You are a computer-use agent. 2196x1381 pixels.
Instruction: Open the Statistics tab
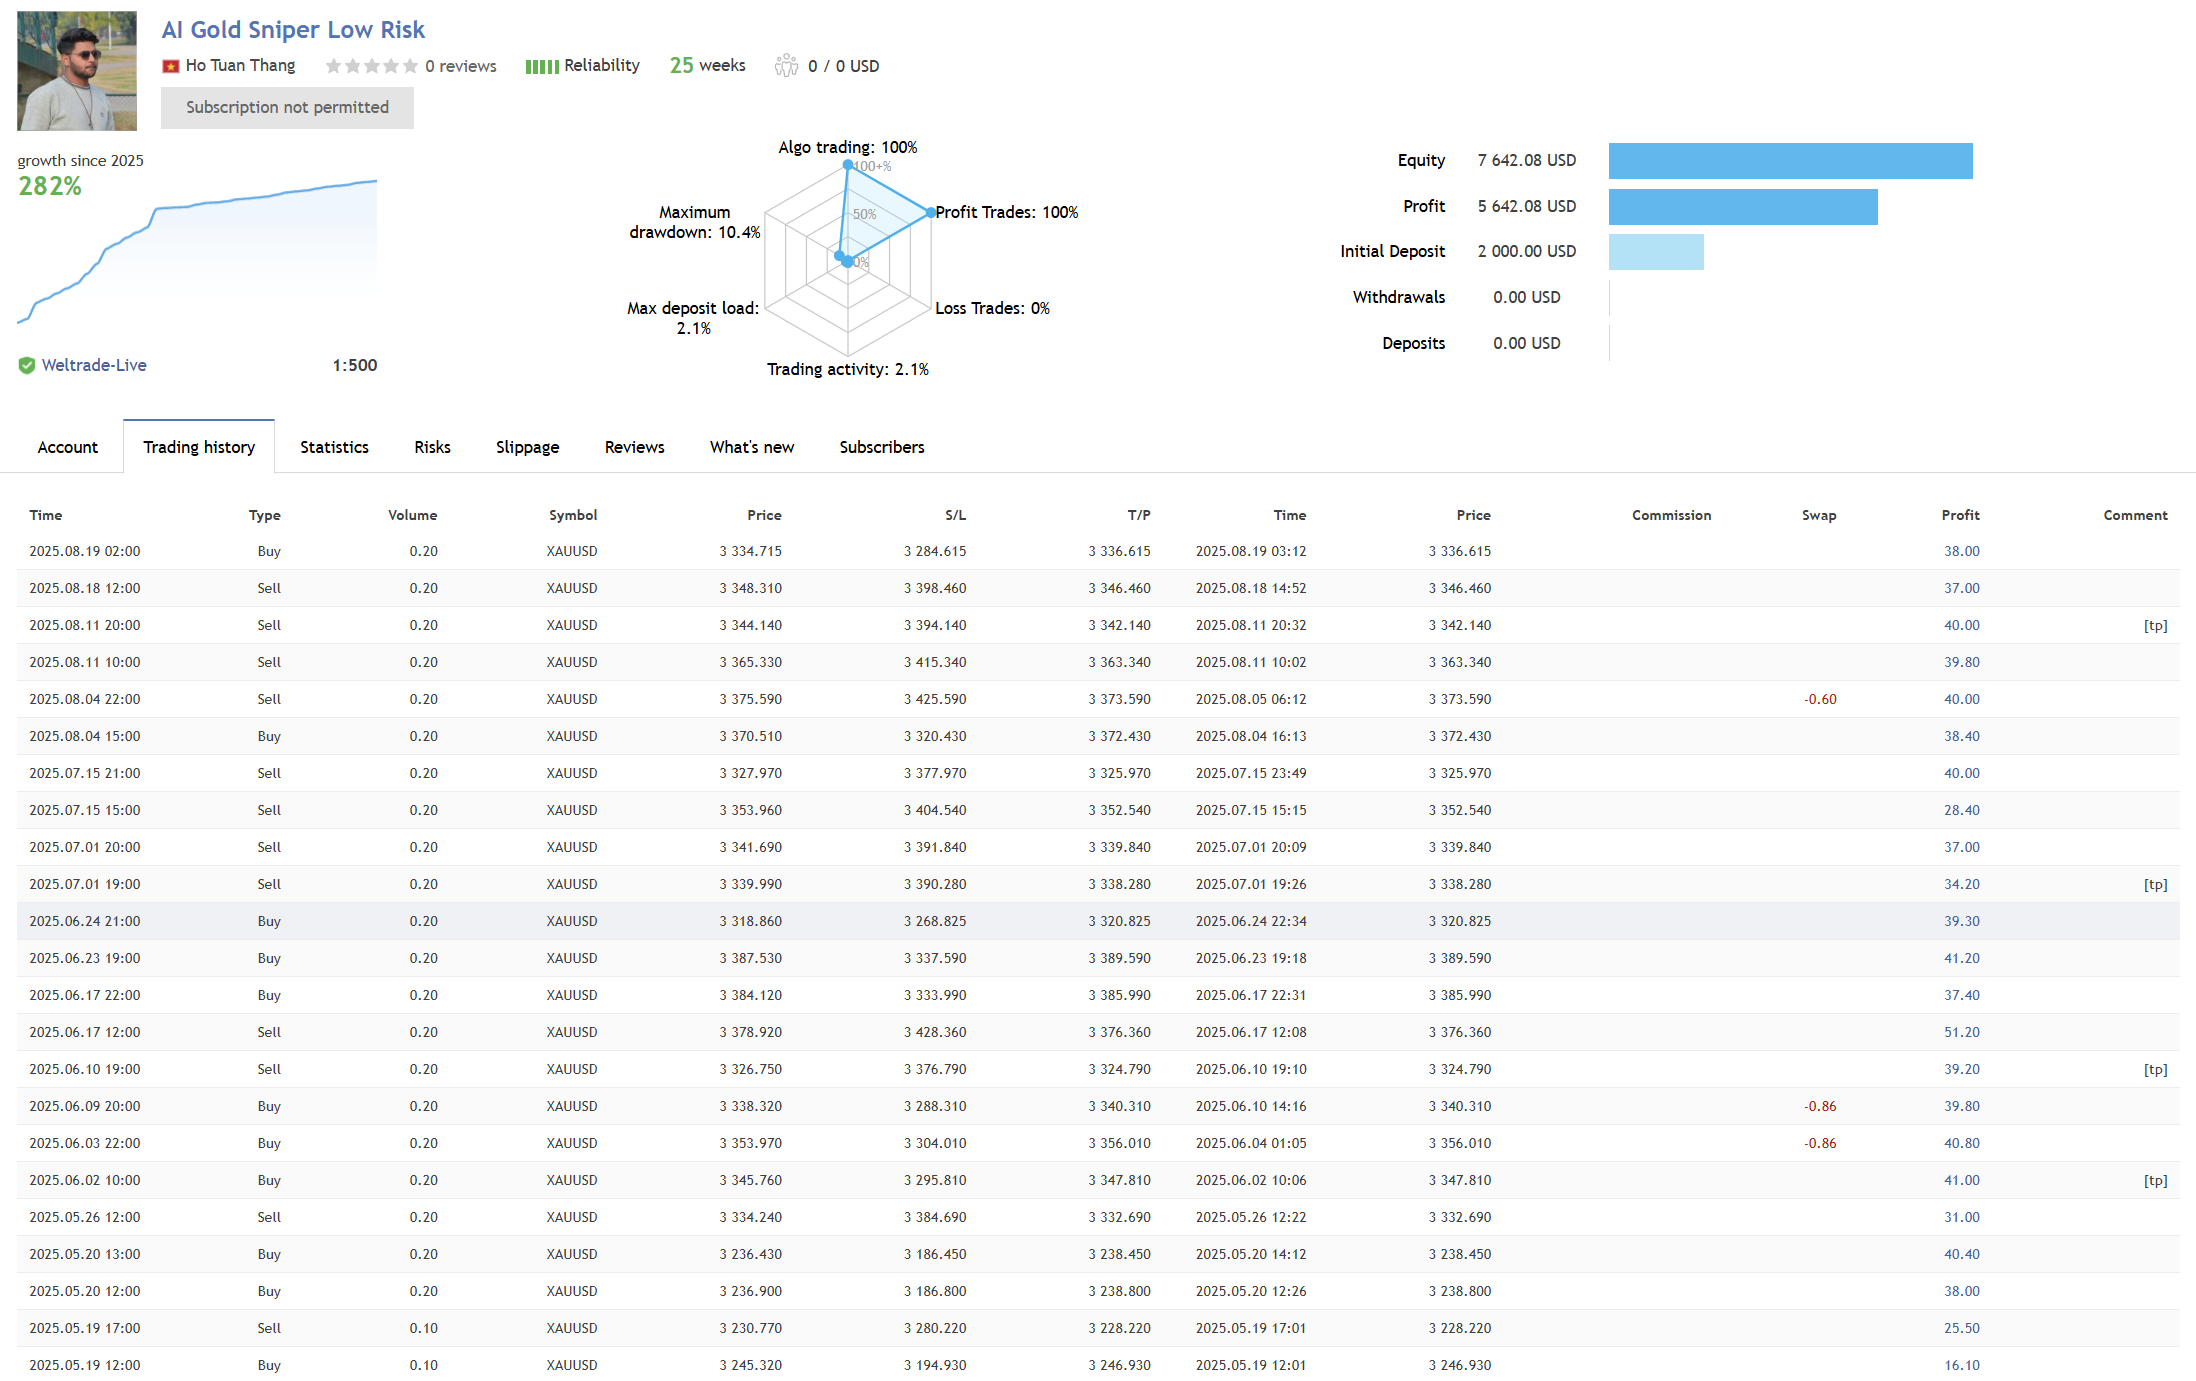(334, 447)
